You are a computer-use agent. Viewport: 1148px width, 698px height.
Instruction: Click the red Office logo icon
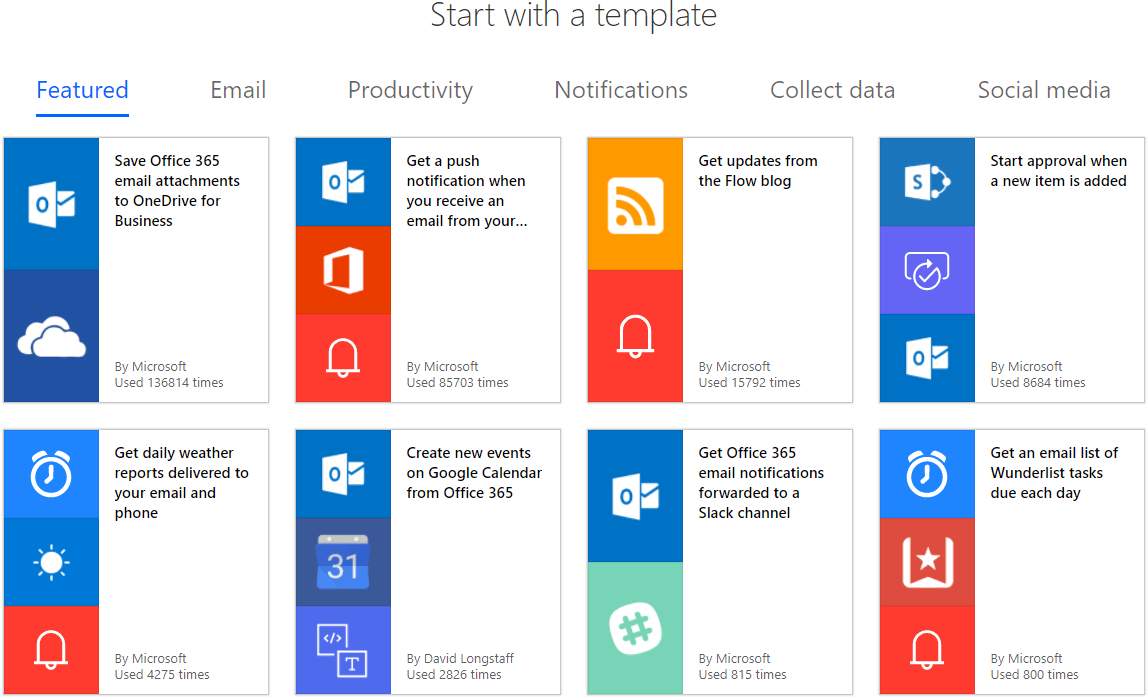tap(343, 270)
